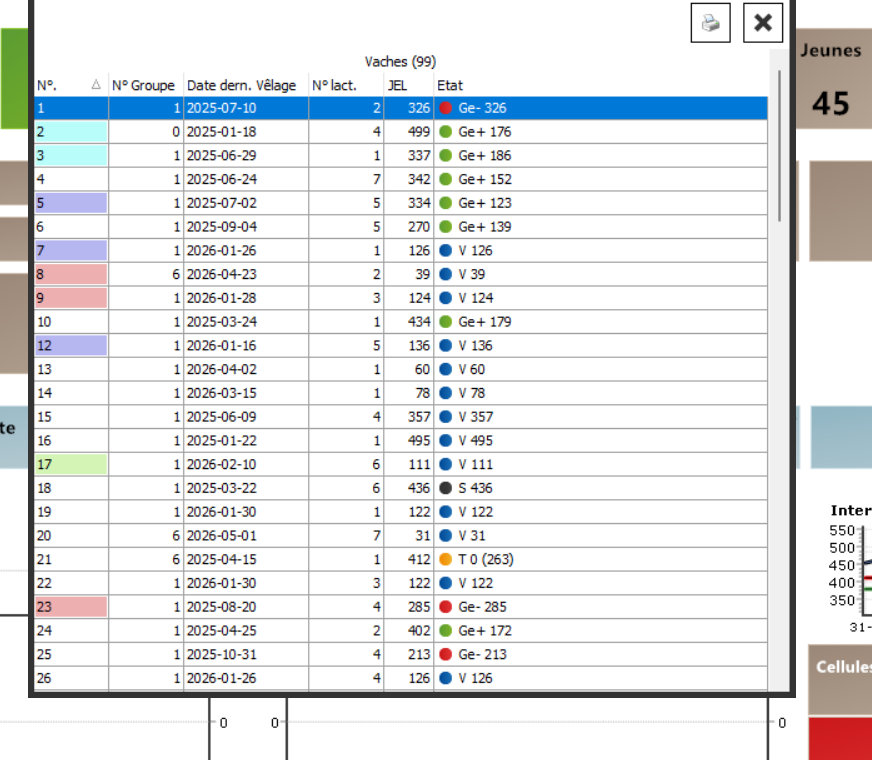Click calving date 2025-06-09
This screenshot has height=760, width=872.
(221, 417)
